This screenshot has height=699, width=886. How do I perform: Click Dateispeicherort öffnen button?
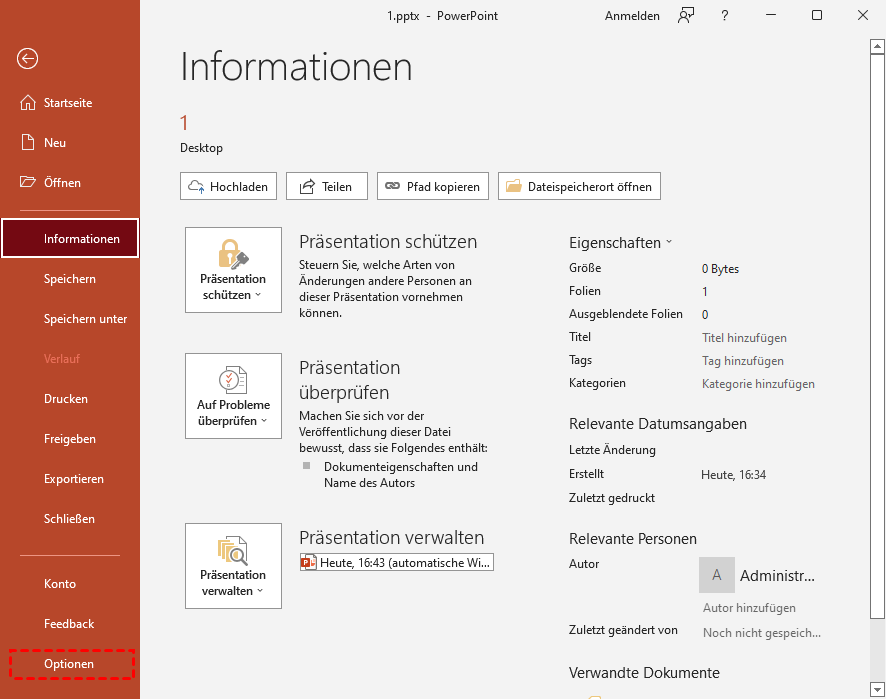click(579, 186)
